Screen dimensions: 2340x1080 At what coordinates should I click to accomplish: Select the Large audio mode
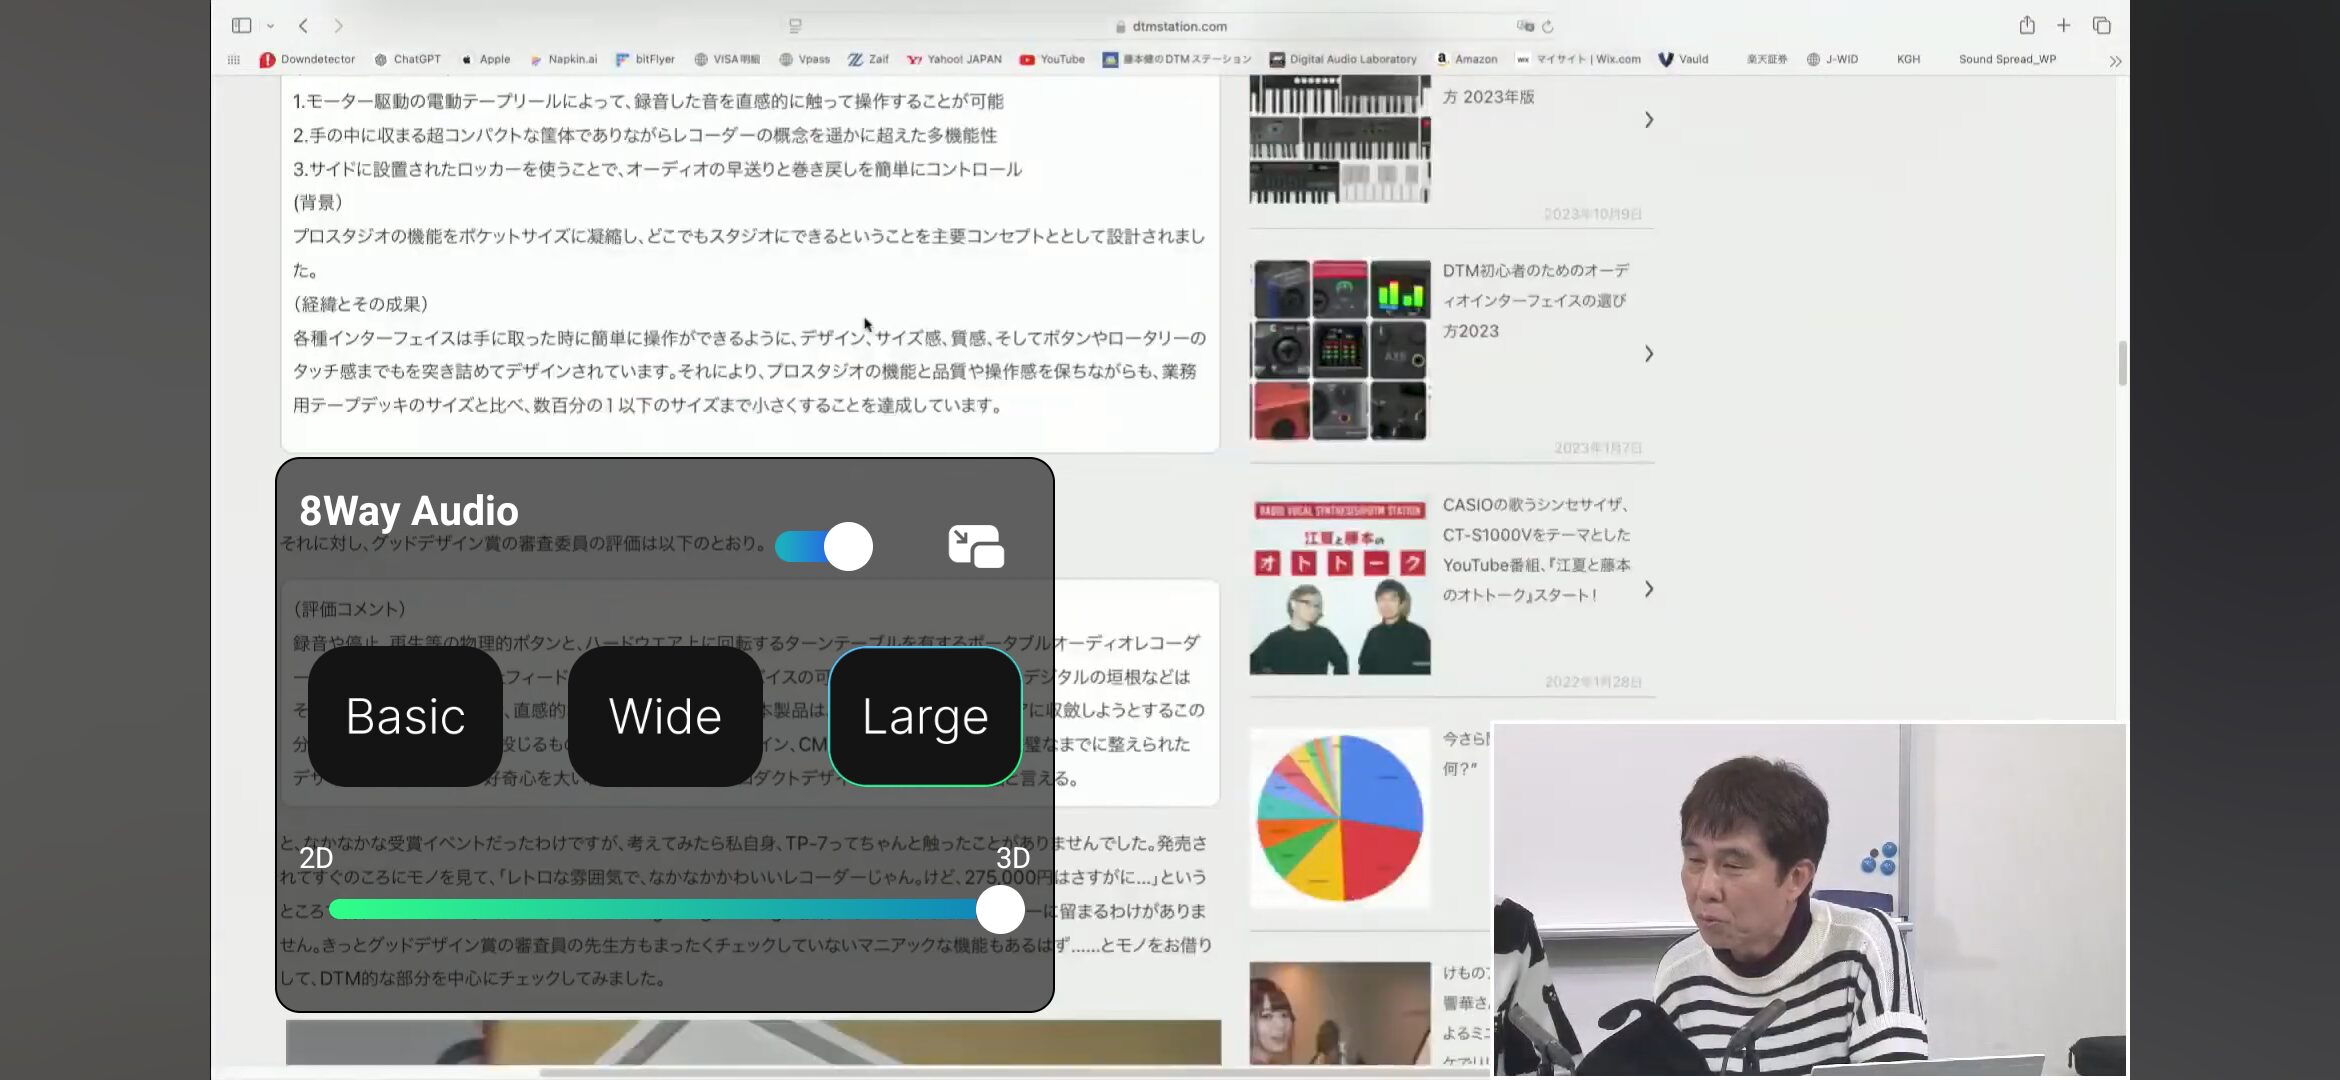[925, 716]
